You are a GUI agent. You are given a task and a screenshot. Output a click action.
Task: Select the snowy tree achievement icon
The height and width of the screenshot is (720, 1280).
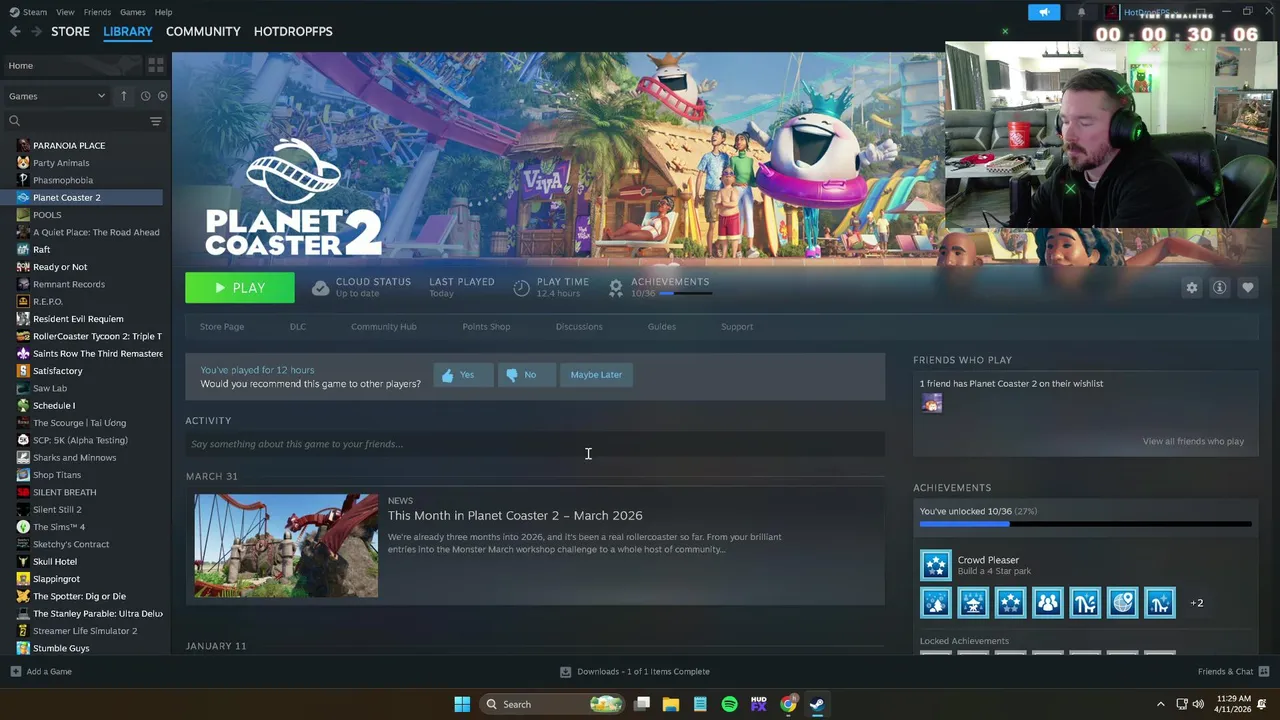click(936, 603)
